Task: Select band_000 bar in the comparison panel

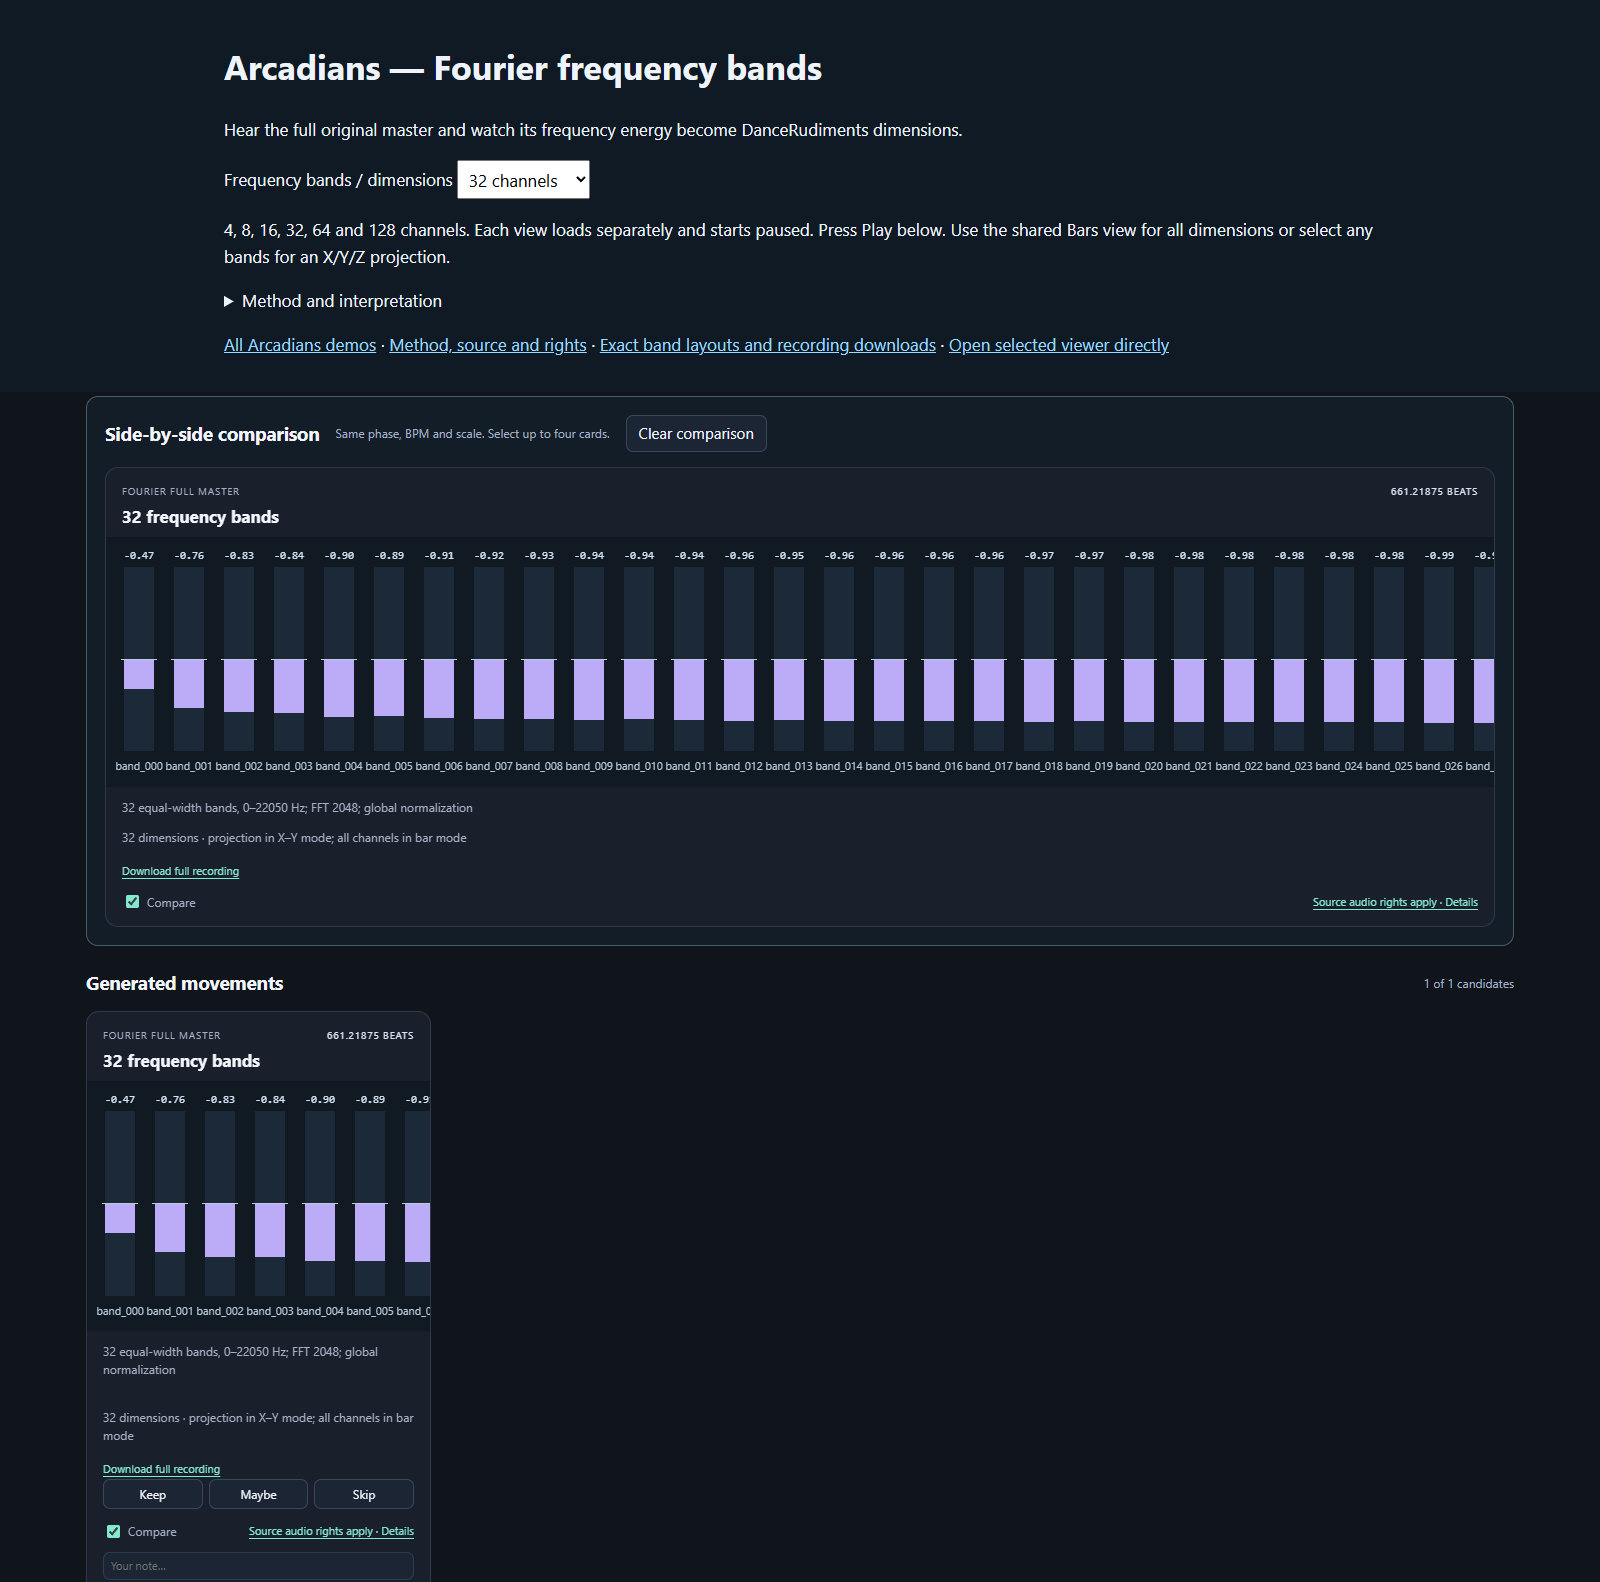Action: click(139, 659)
